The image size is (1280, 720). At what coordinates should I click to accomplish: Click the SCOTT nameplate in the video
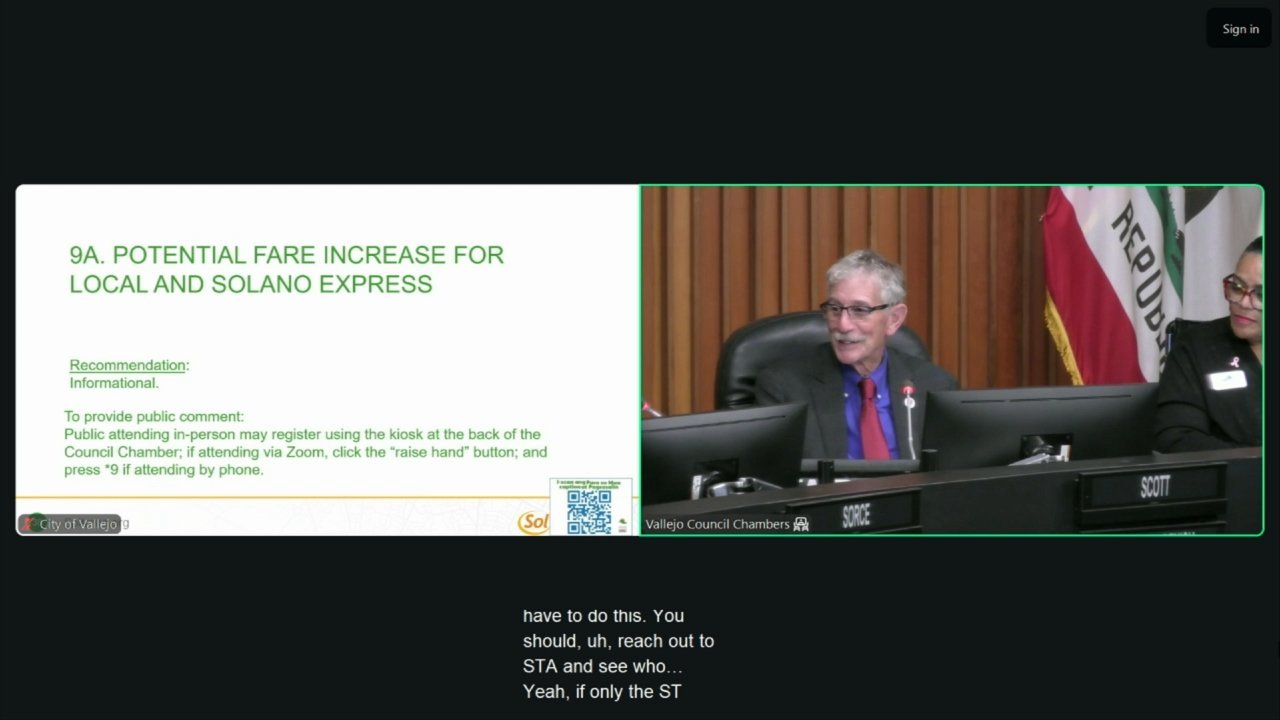pos(1154,487)
